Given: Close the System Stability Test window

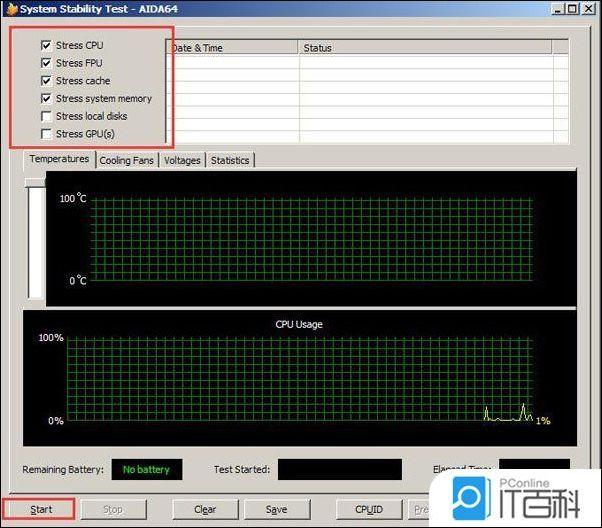Looking at the screenshot, I should (x=588, y=9).
